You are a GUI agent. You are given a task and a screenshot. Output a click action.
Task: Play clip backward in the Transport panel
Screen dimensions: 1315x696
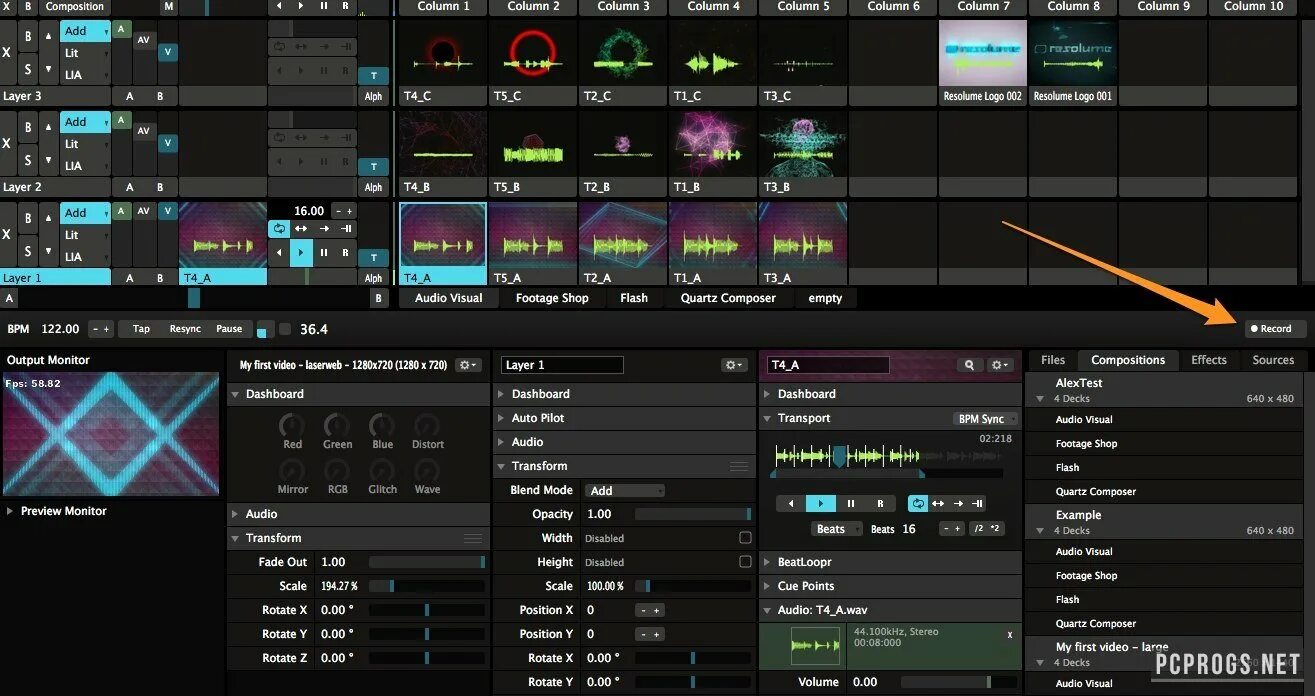pos(791,503)
